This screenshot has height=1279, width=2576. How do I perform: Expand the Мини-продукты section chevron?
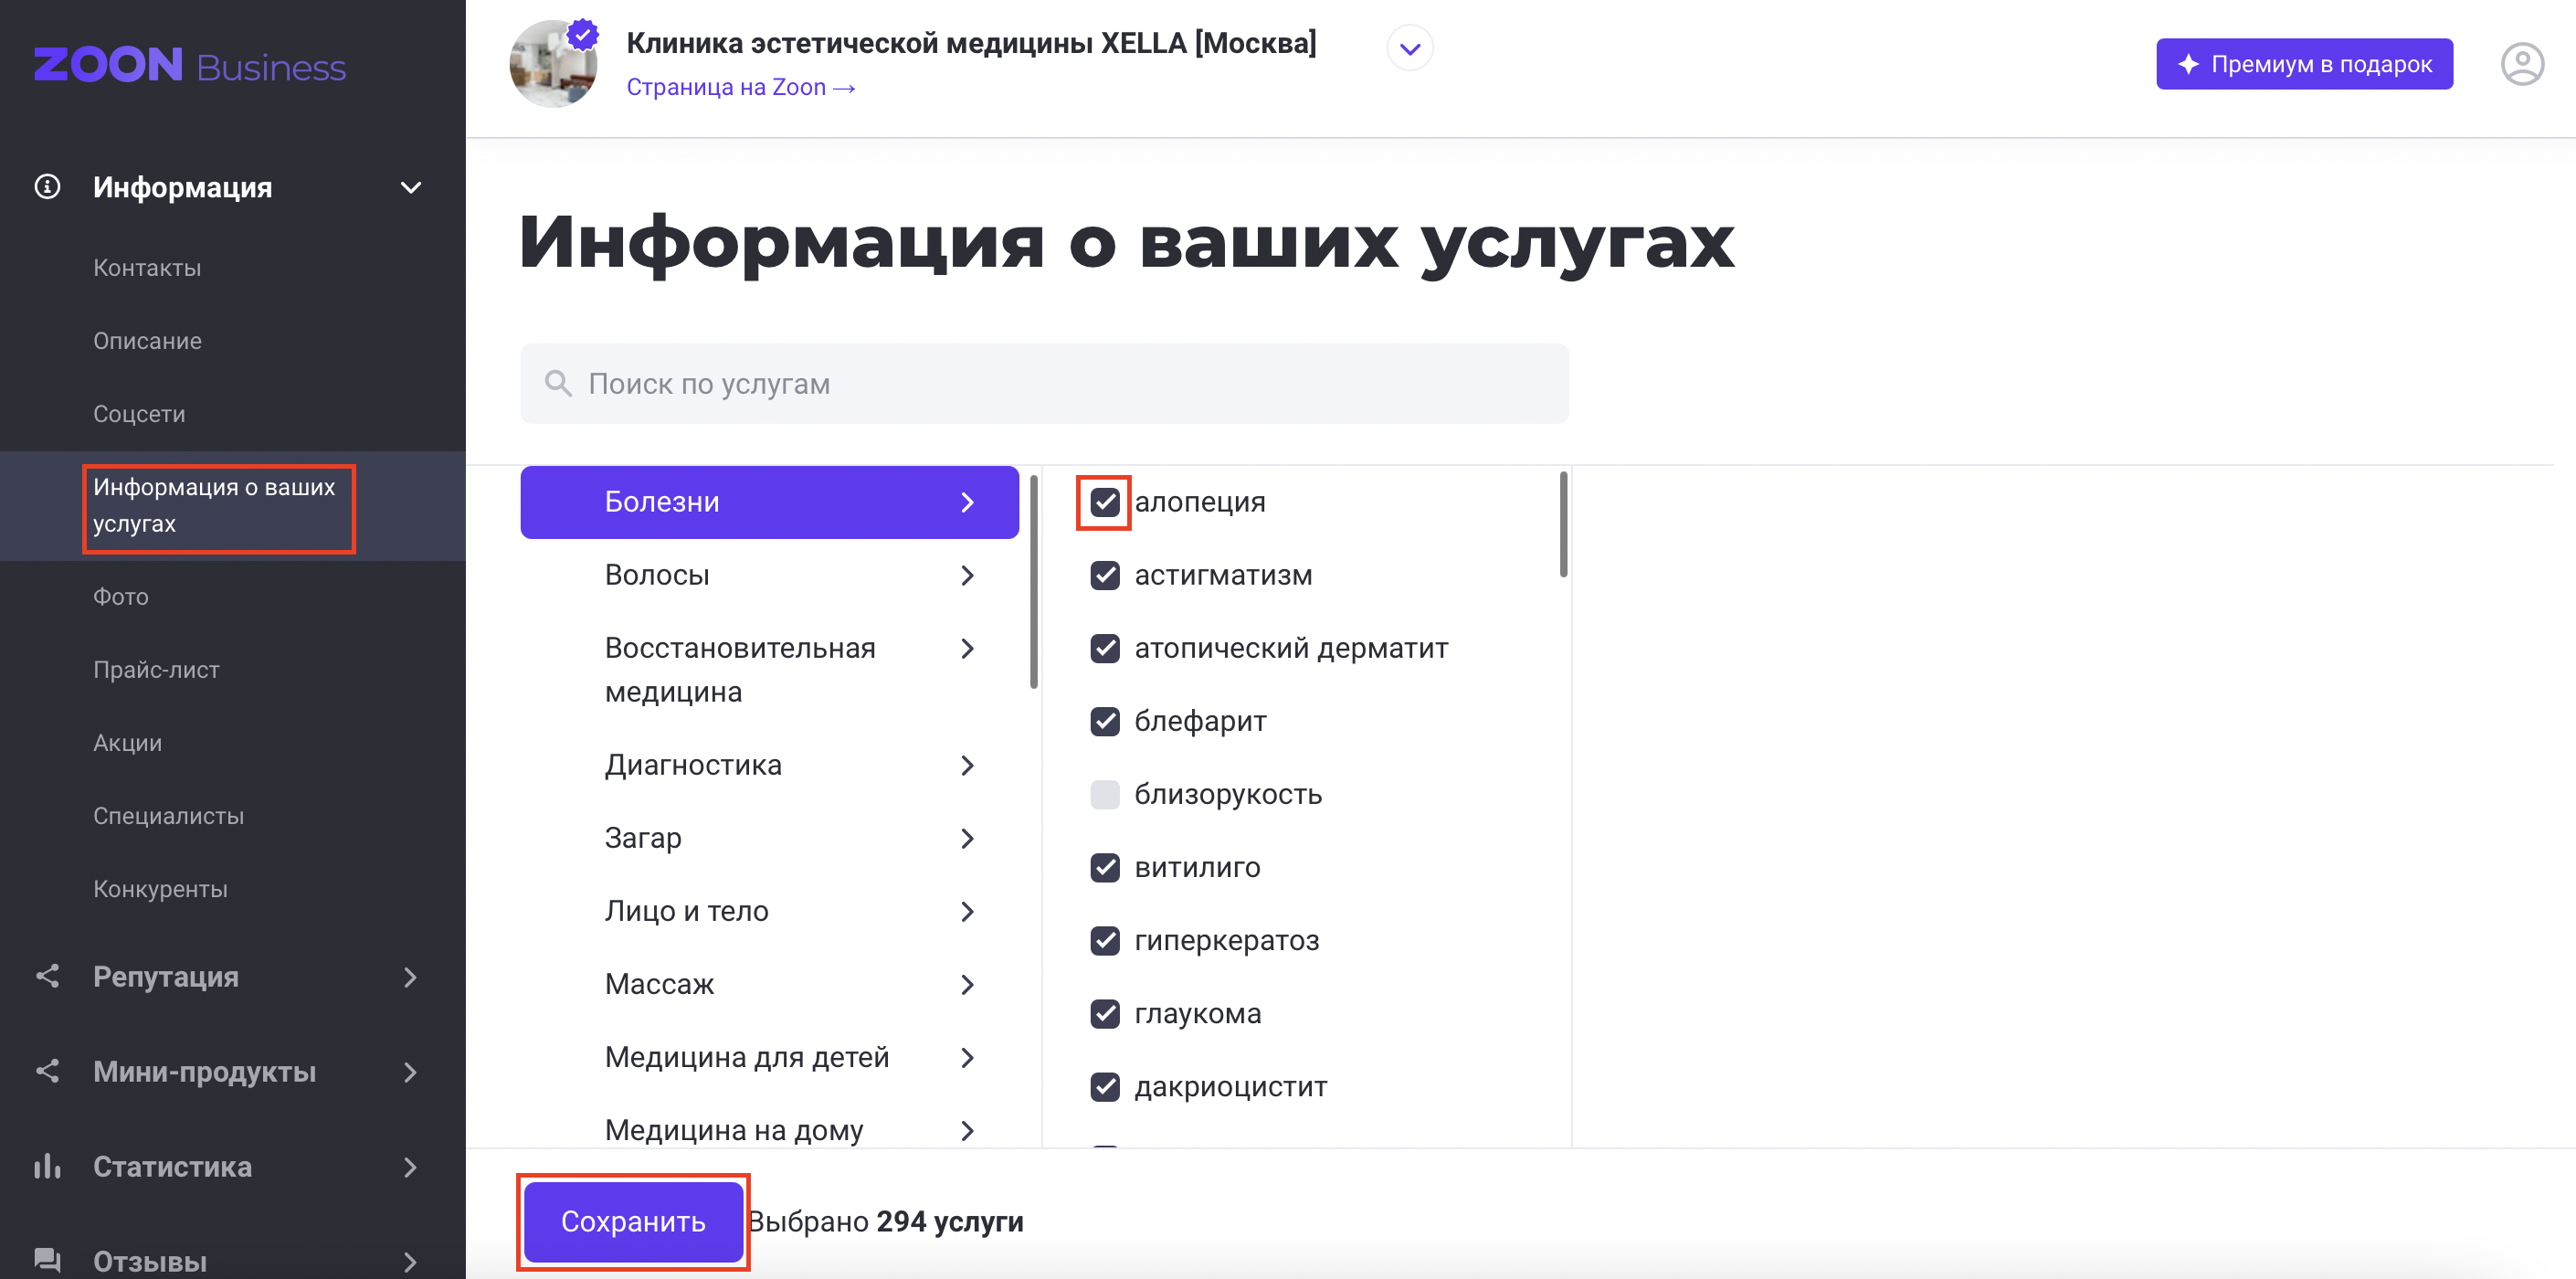coord(410,1072)
